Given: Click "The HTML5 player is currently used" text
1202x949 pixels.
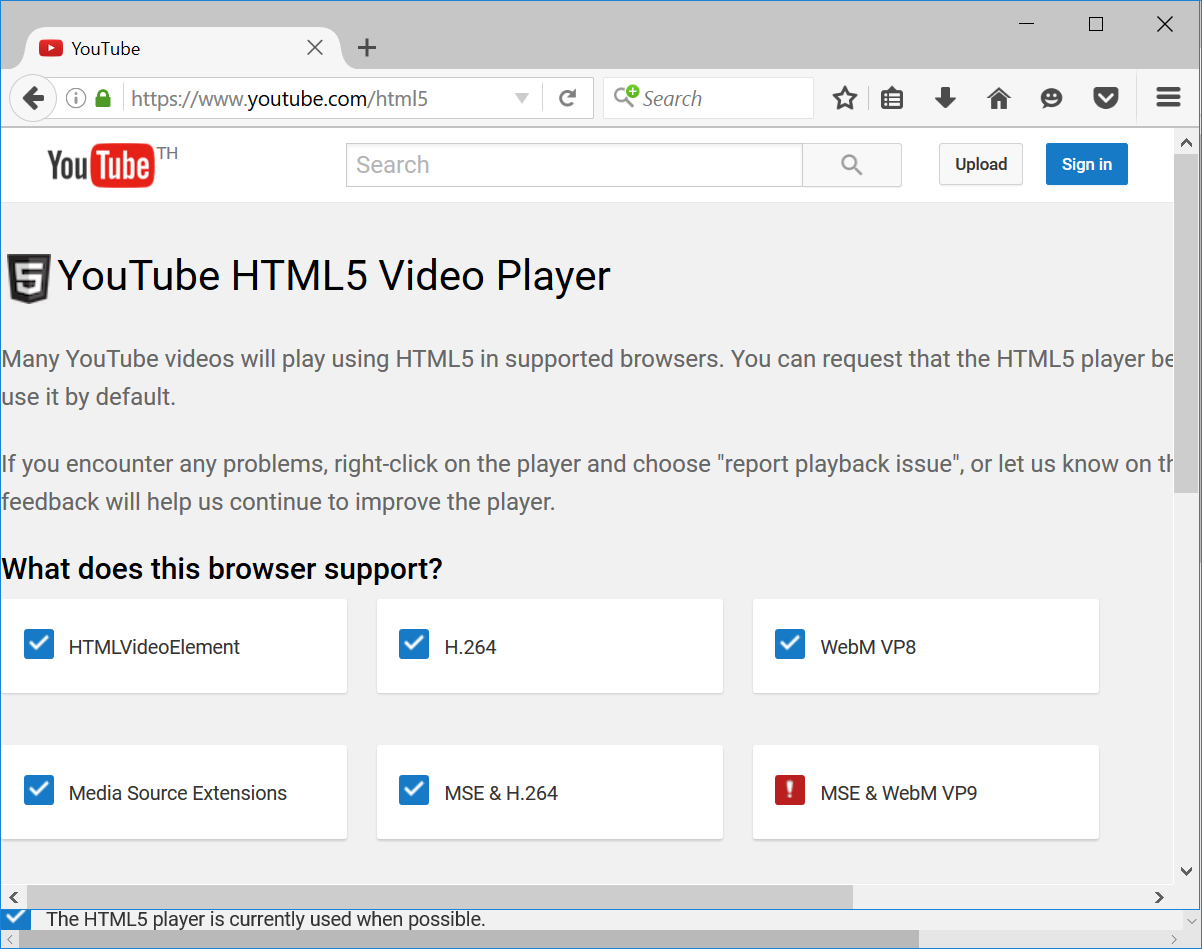Looking at the screenshot, I should (x=266, y=919).
